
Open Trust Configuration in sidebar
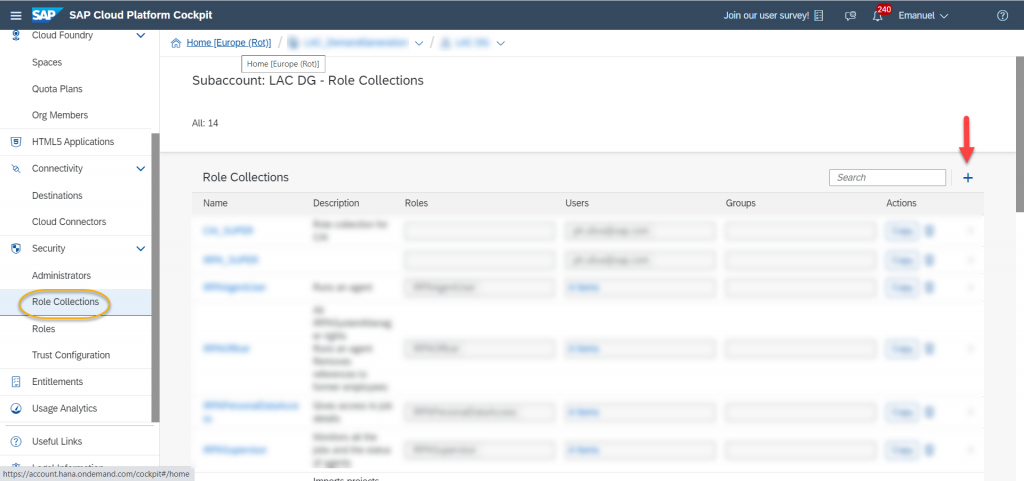coord(71,355)
